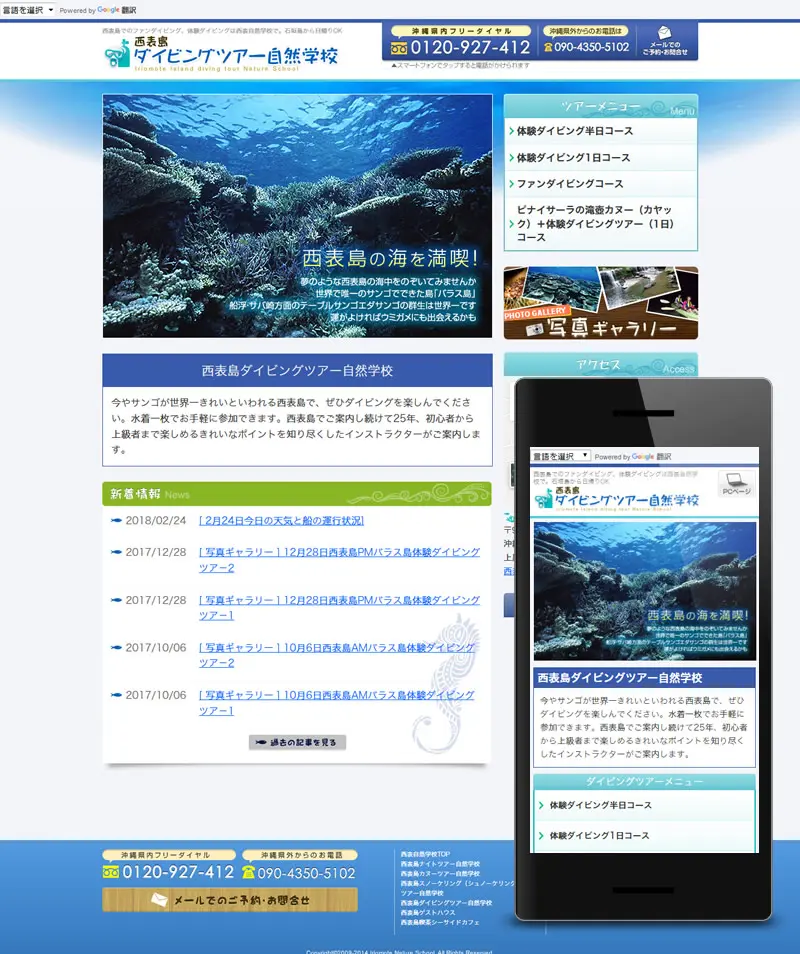
Task: Open the language dropdown inside the phone preview
Action: tap(561, 456)
